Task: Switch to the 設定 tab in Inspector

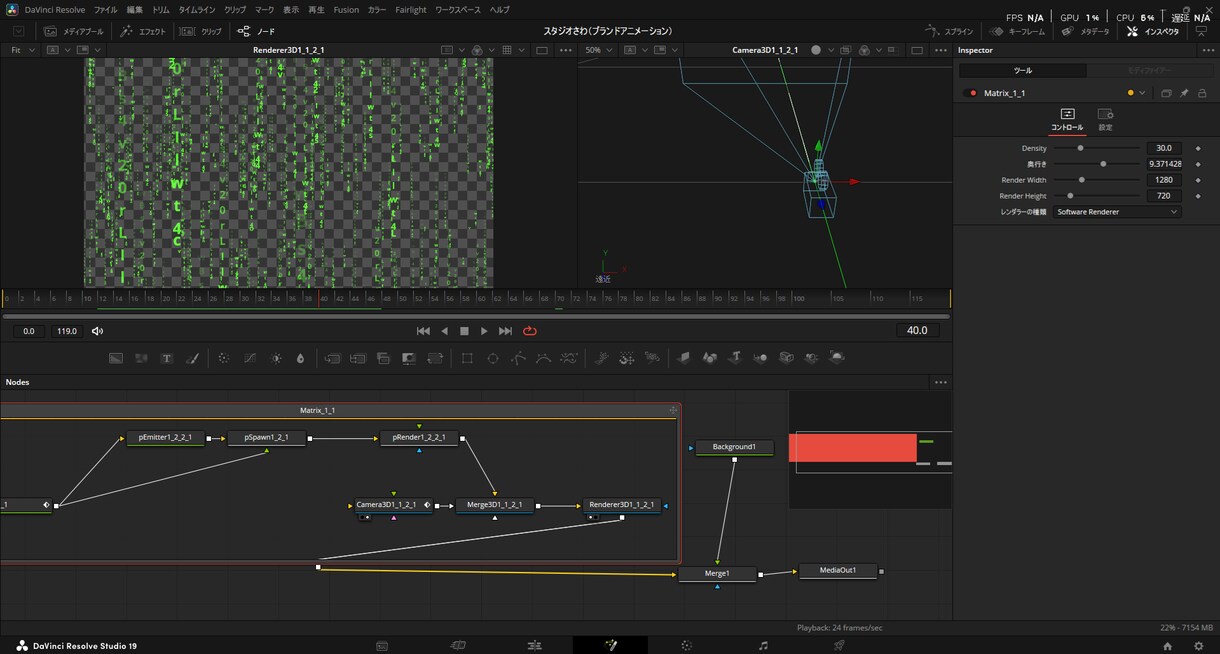Action: [x=1105, y=119]
